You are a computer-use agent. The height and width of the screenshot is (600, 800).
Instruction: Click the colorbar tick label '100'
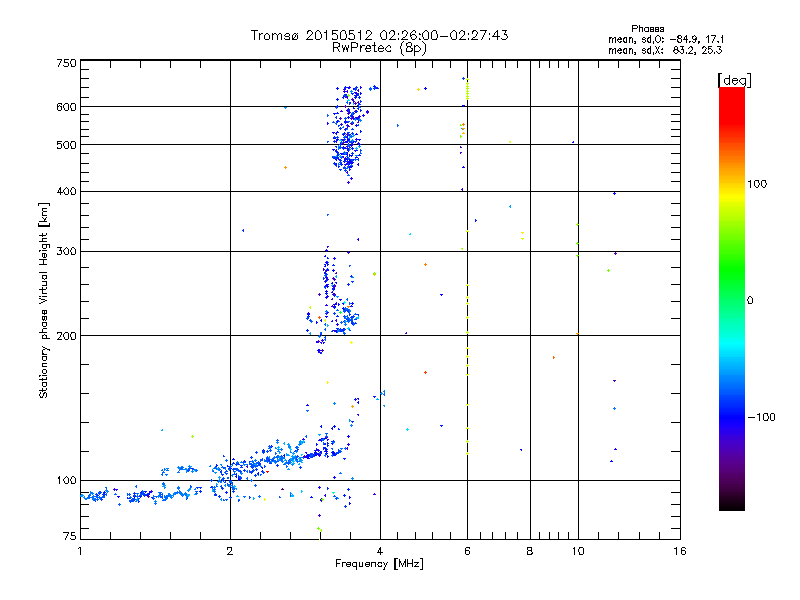pyautogui.click(x=757, y=184)
